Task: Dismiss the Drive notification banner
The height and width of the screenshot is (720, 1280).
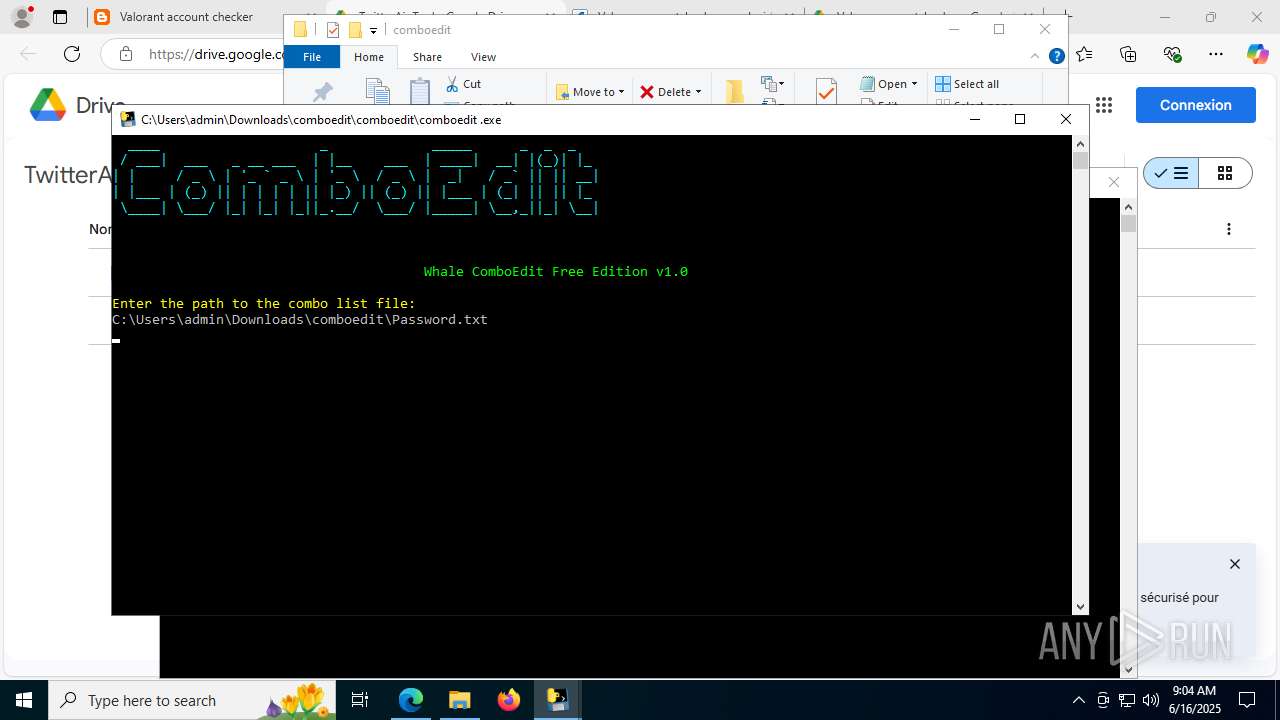Action: point(1235,564)
